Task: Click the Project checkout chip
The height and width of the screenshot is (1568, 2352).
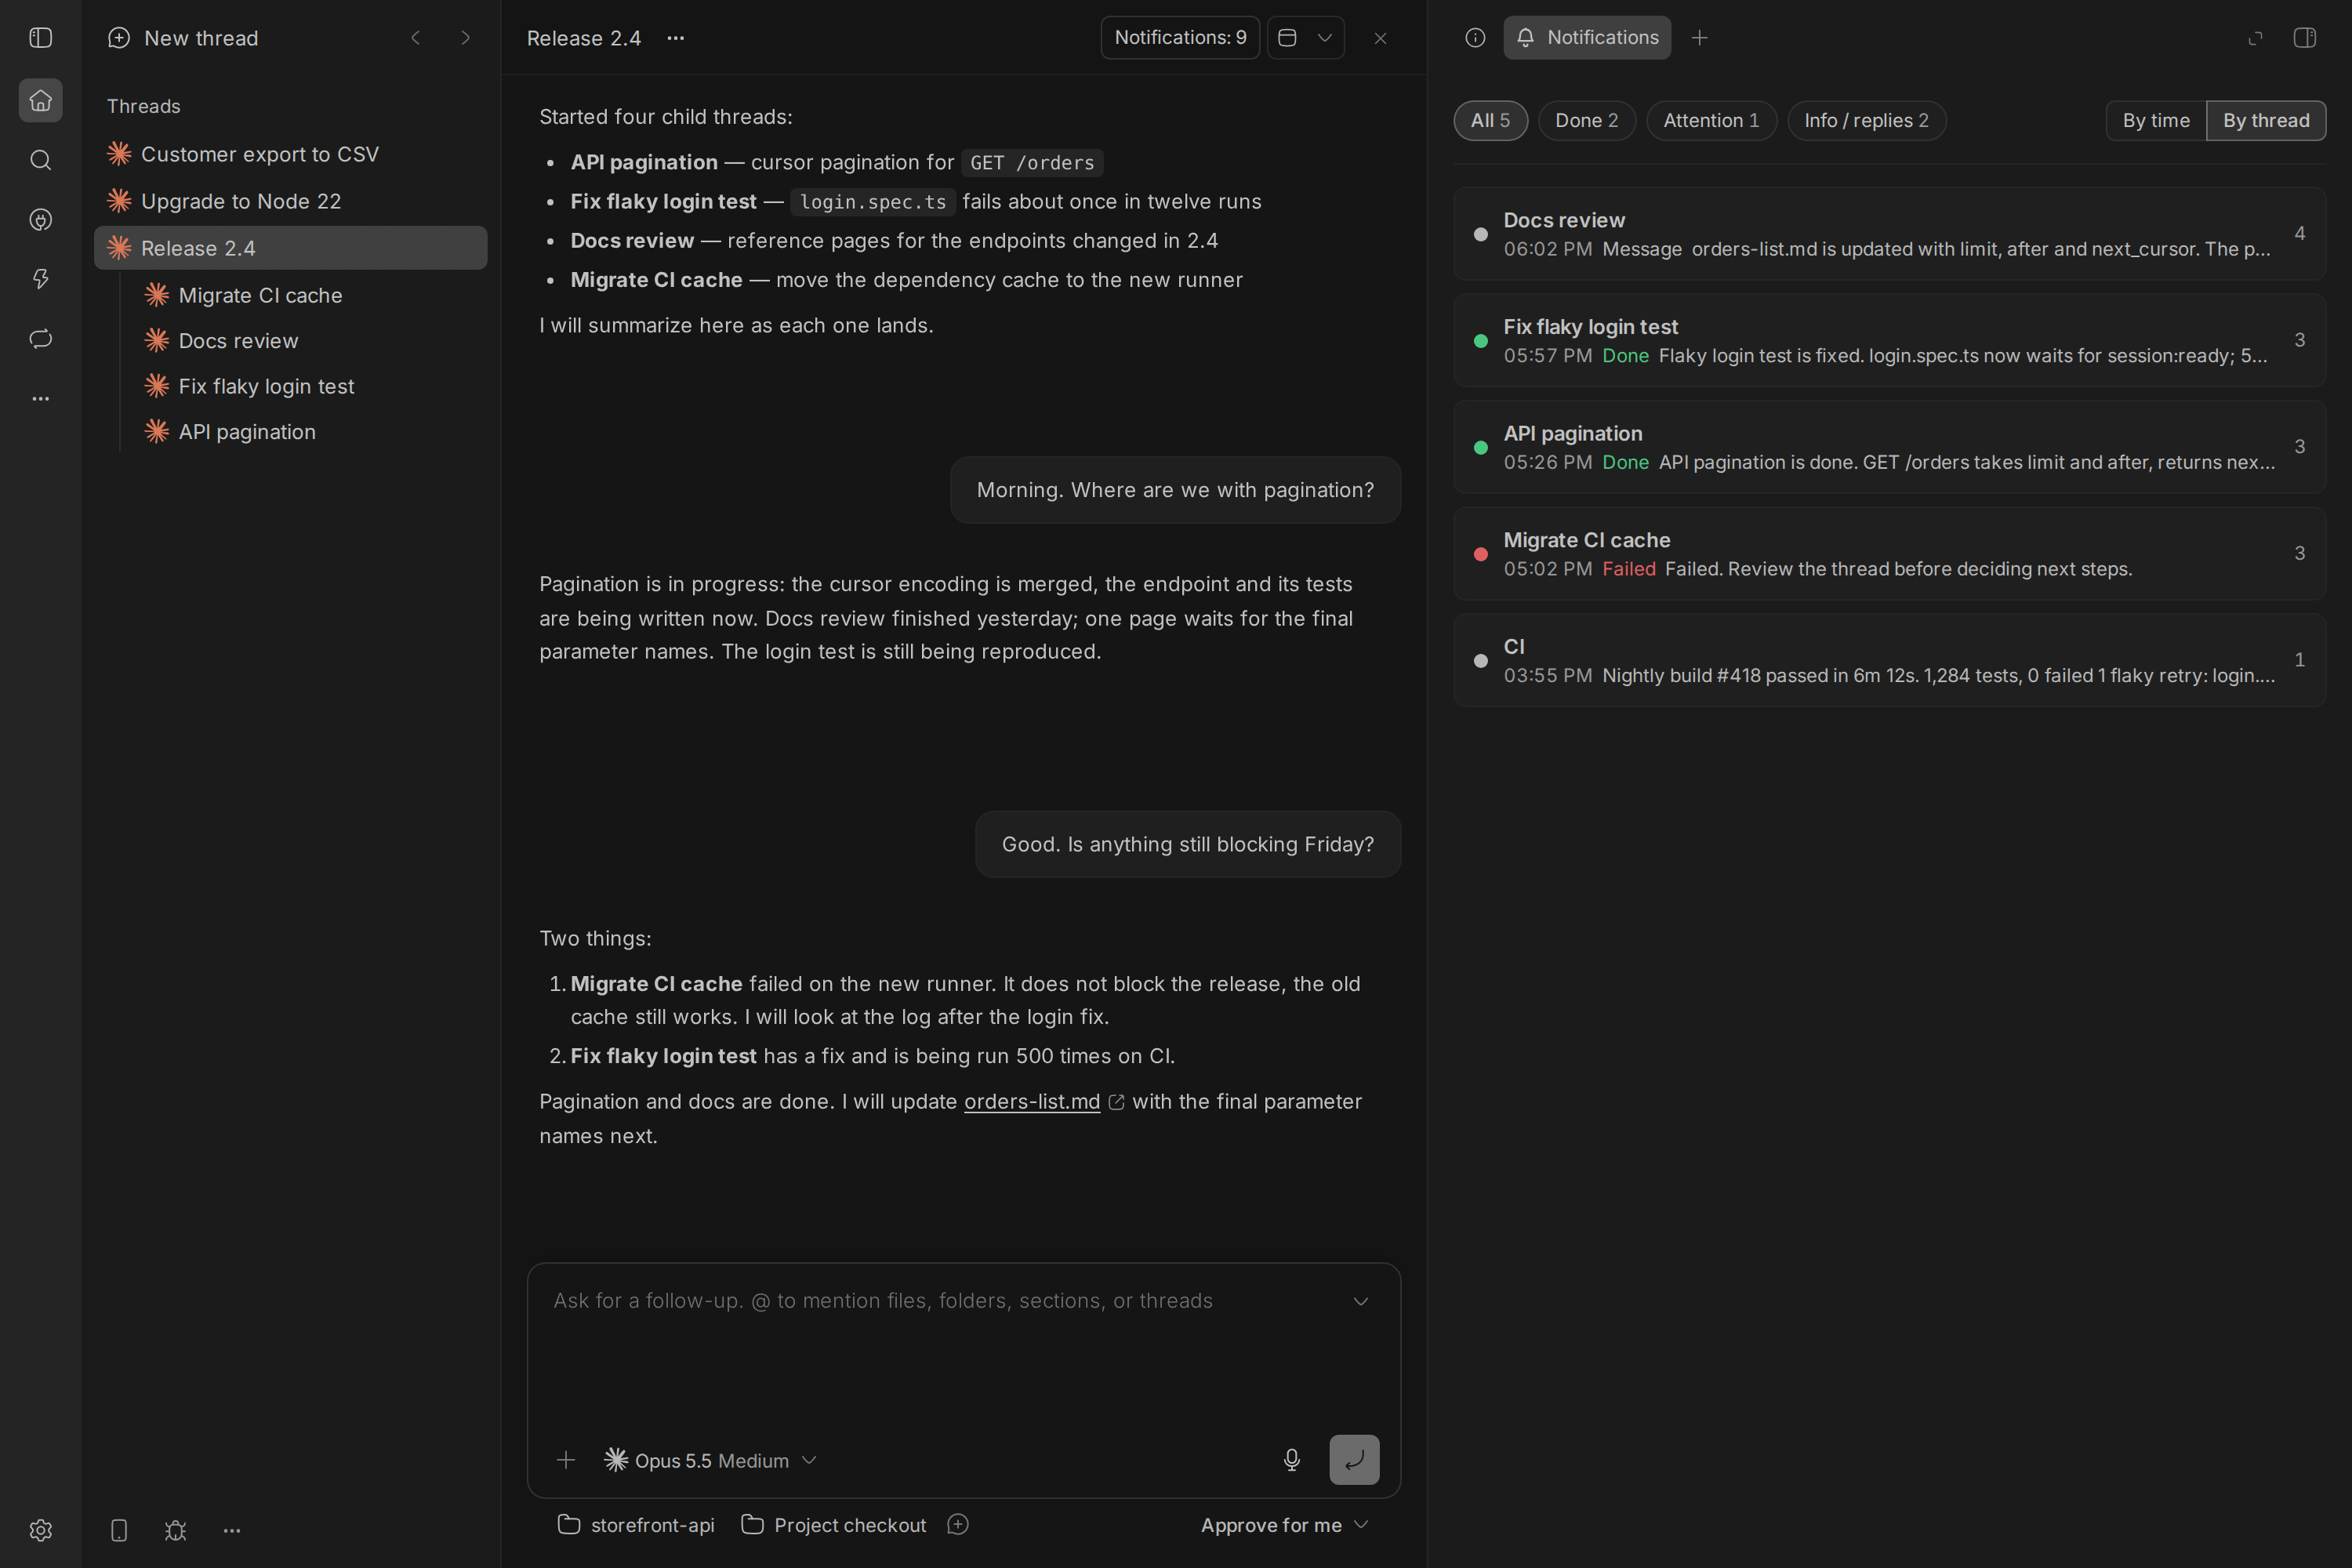Action: 834,1525
